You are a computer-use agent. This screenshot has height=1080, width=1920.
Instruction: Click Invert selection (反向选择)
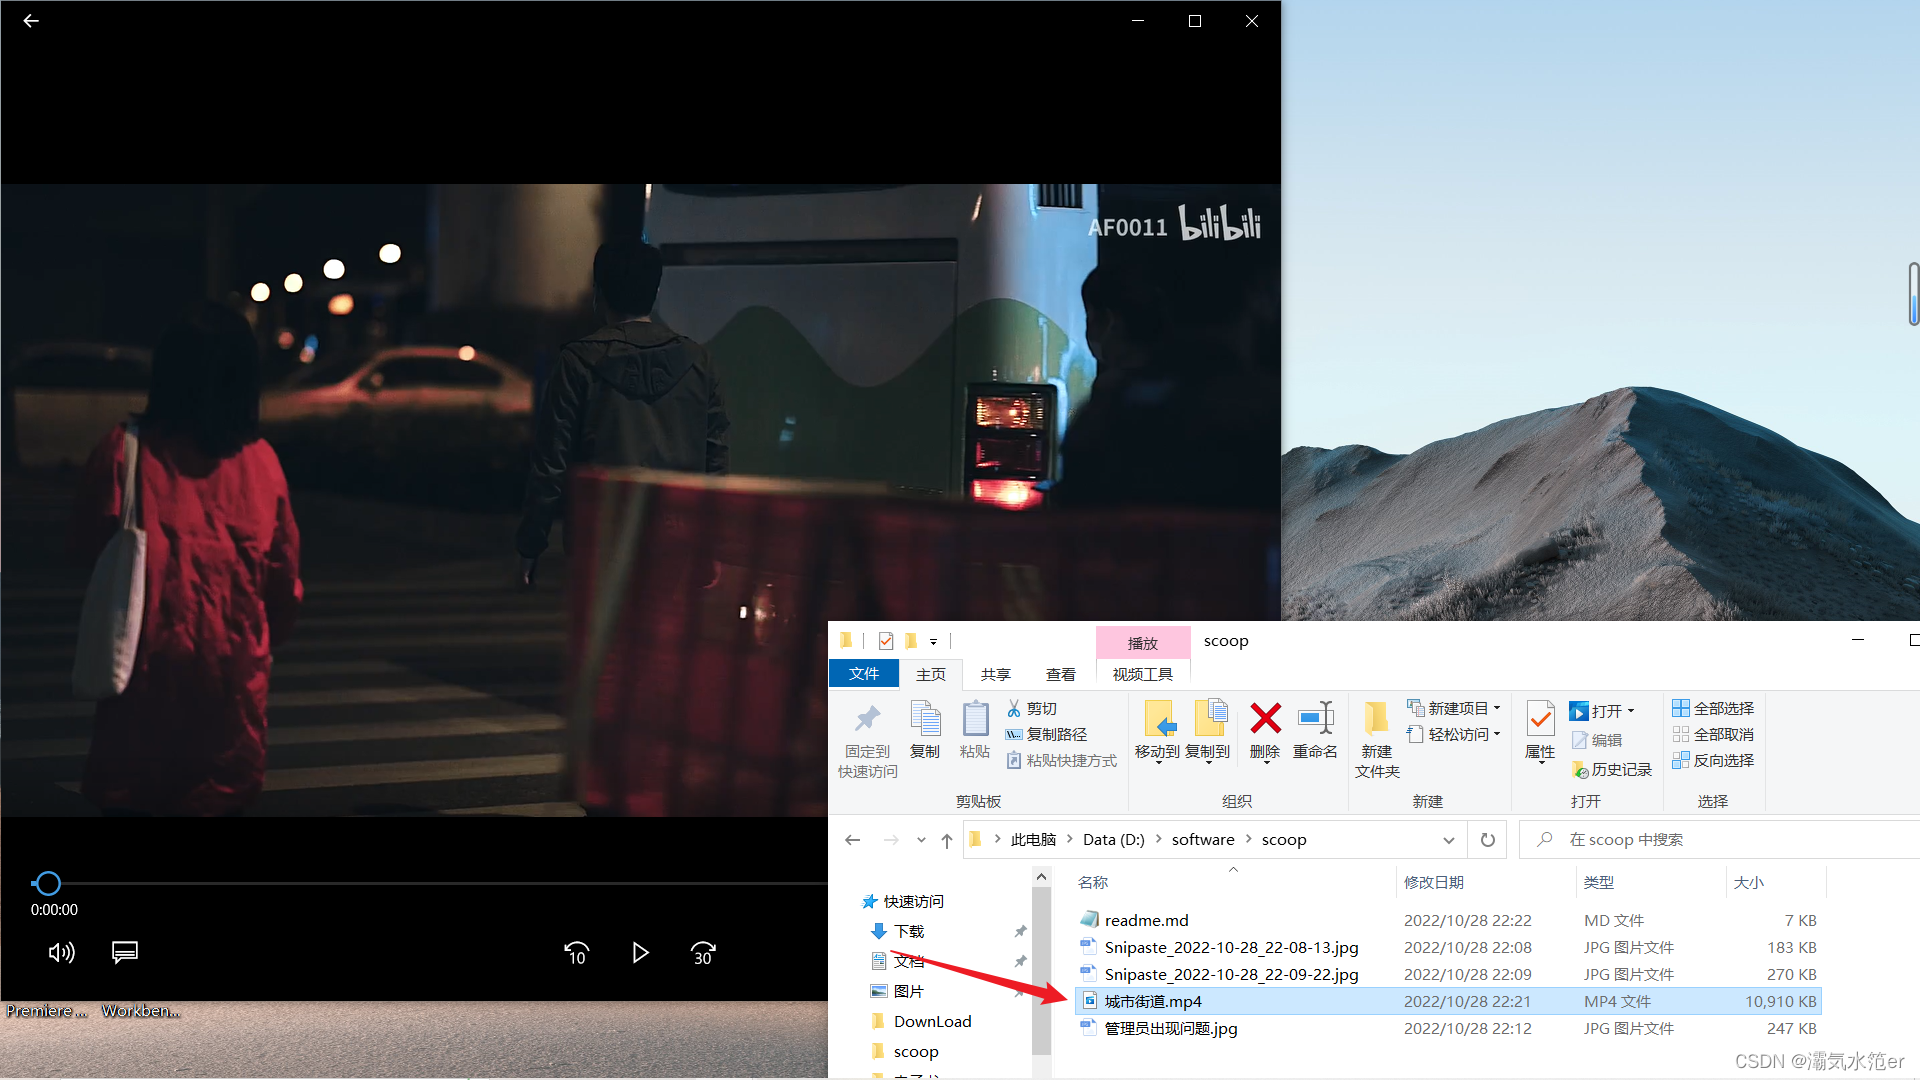pyautogui.click(x=1714, y=760)
